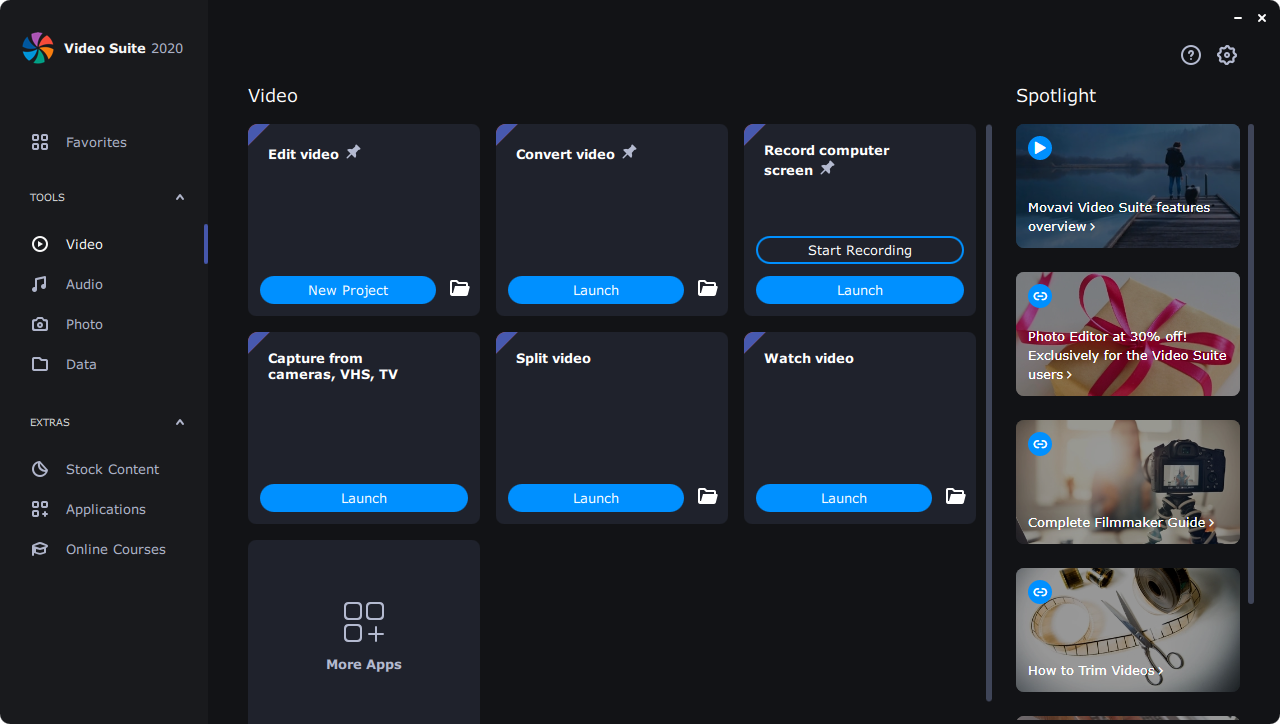Open the folder icon next to New Project

(x=459, y=289)
